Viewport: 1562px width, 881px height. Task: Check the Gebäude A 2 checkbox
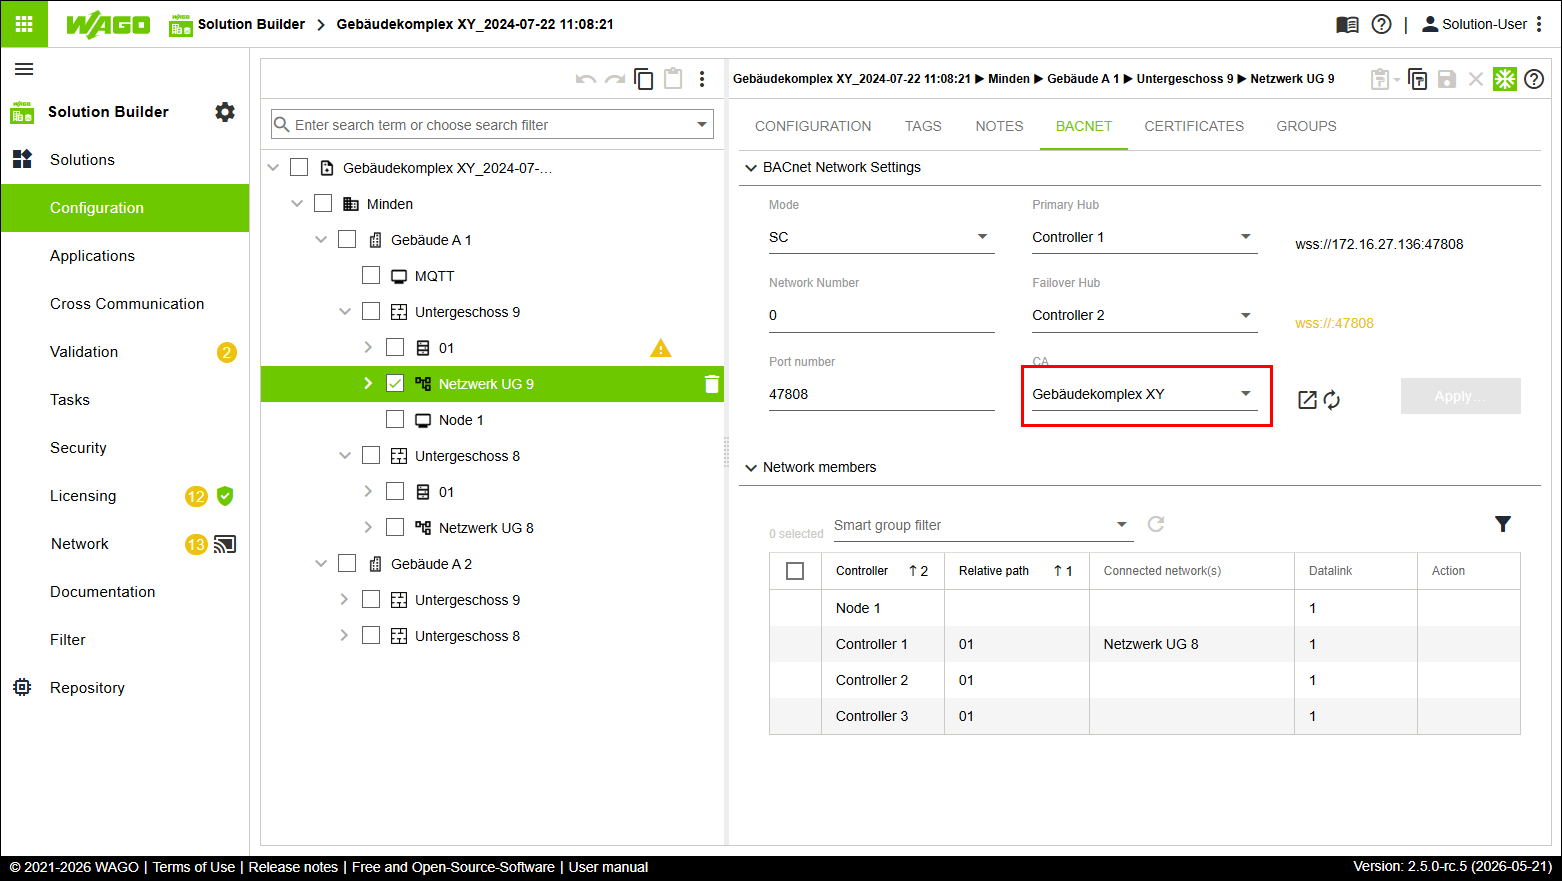[x=347, y=564]
